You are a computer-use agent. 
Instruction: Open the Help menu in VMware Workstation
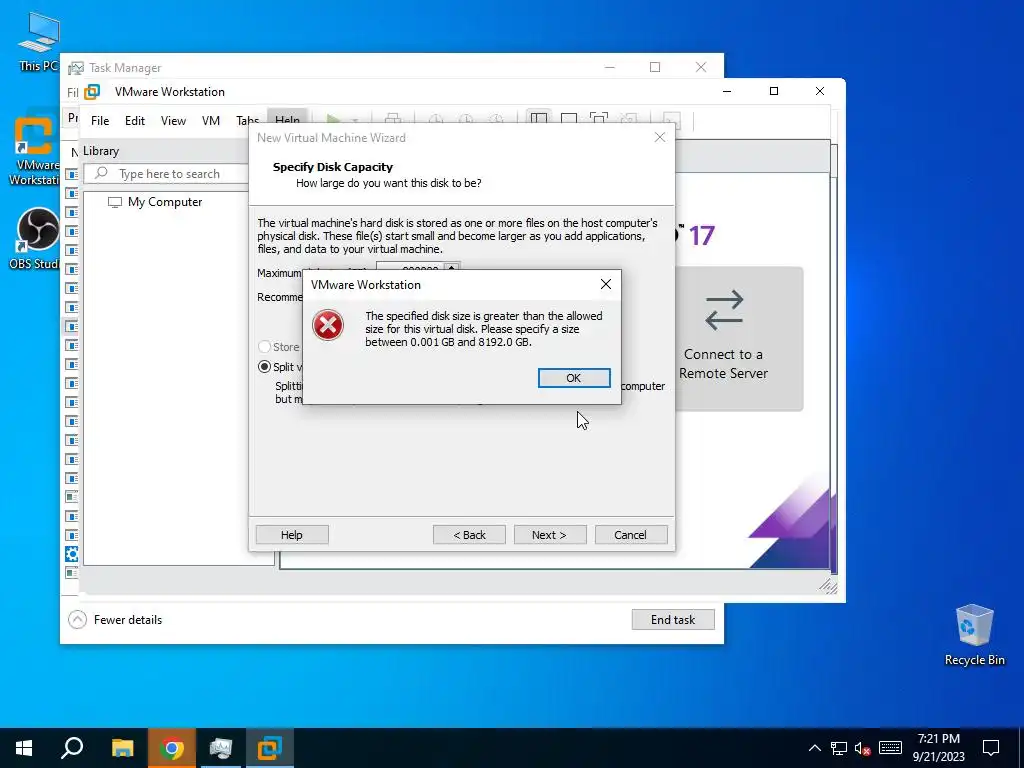(287, 120)
